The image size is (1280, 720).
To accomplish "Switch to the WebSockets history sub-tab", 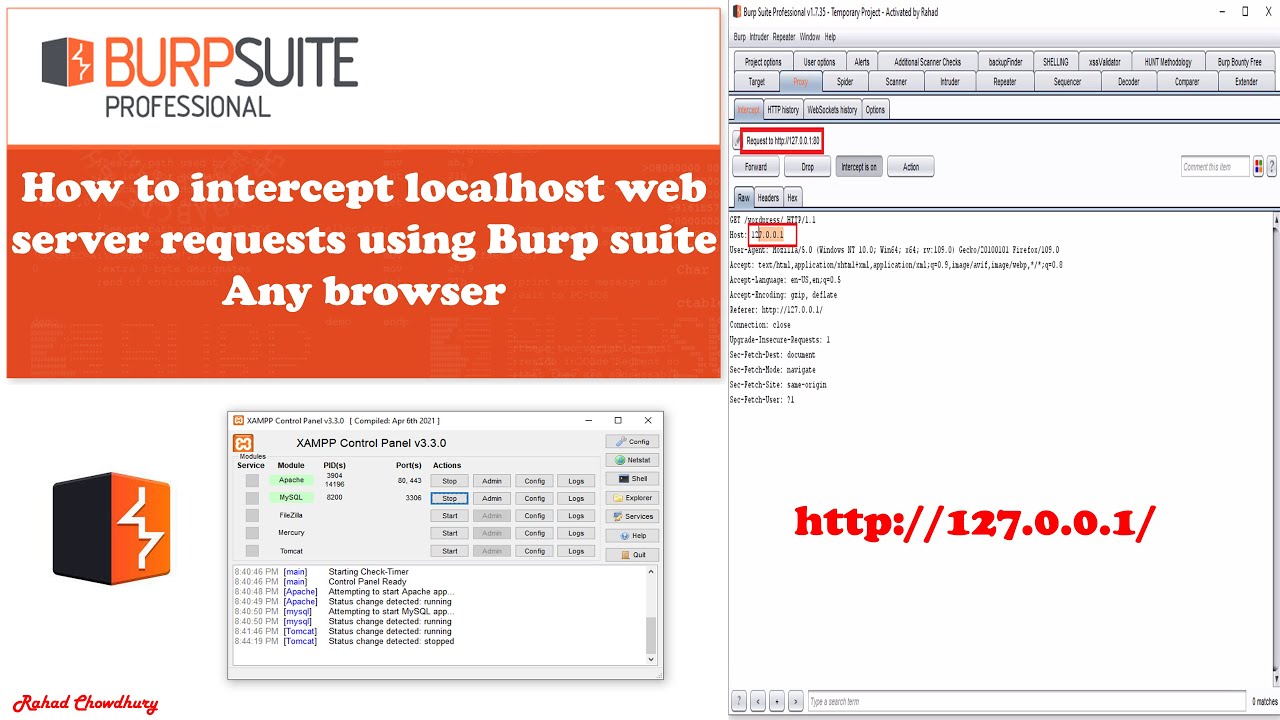I will 832,110.
